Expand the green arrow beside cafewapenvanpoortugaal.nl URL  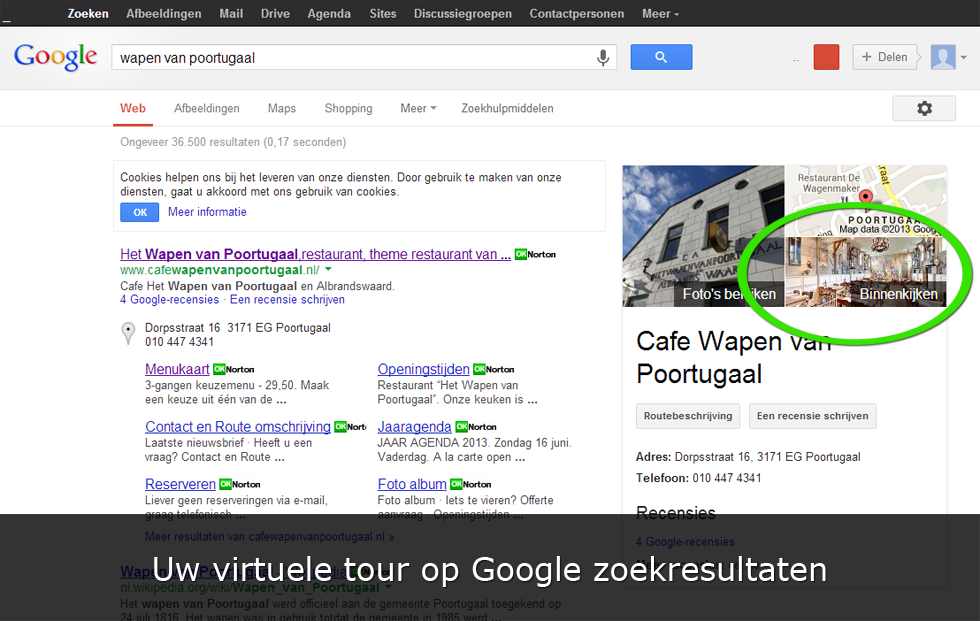tap(328, 270)
